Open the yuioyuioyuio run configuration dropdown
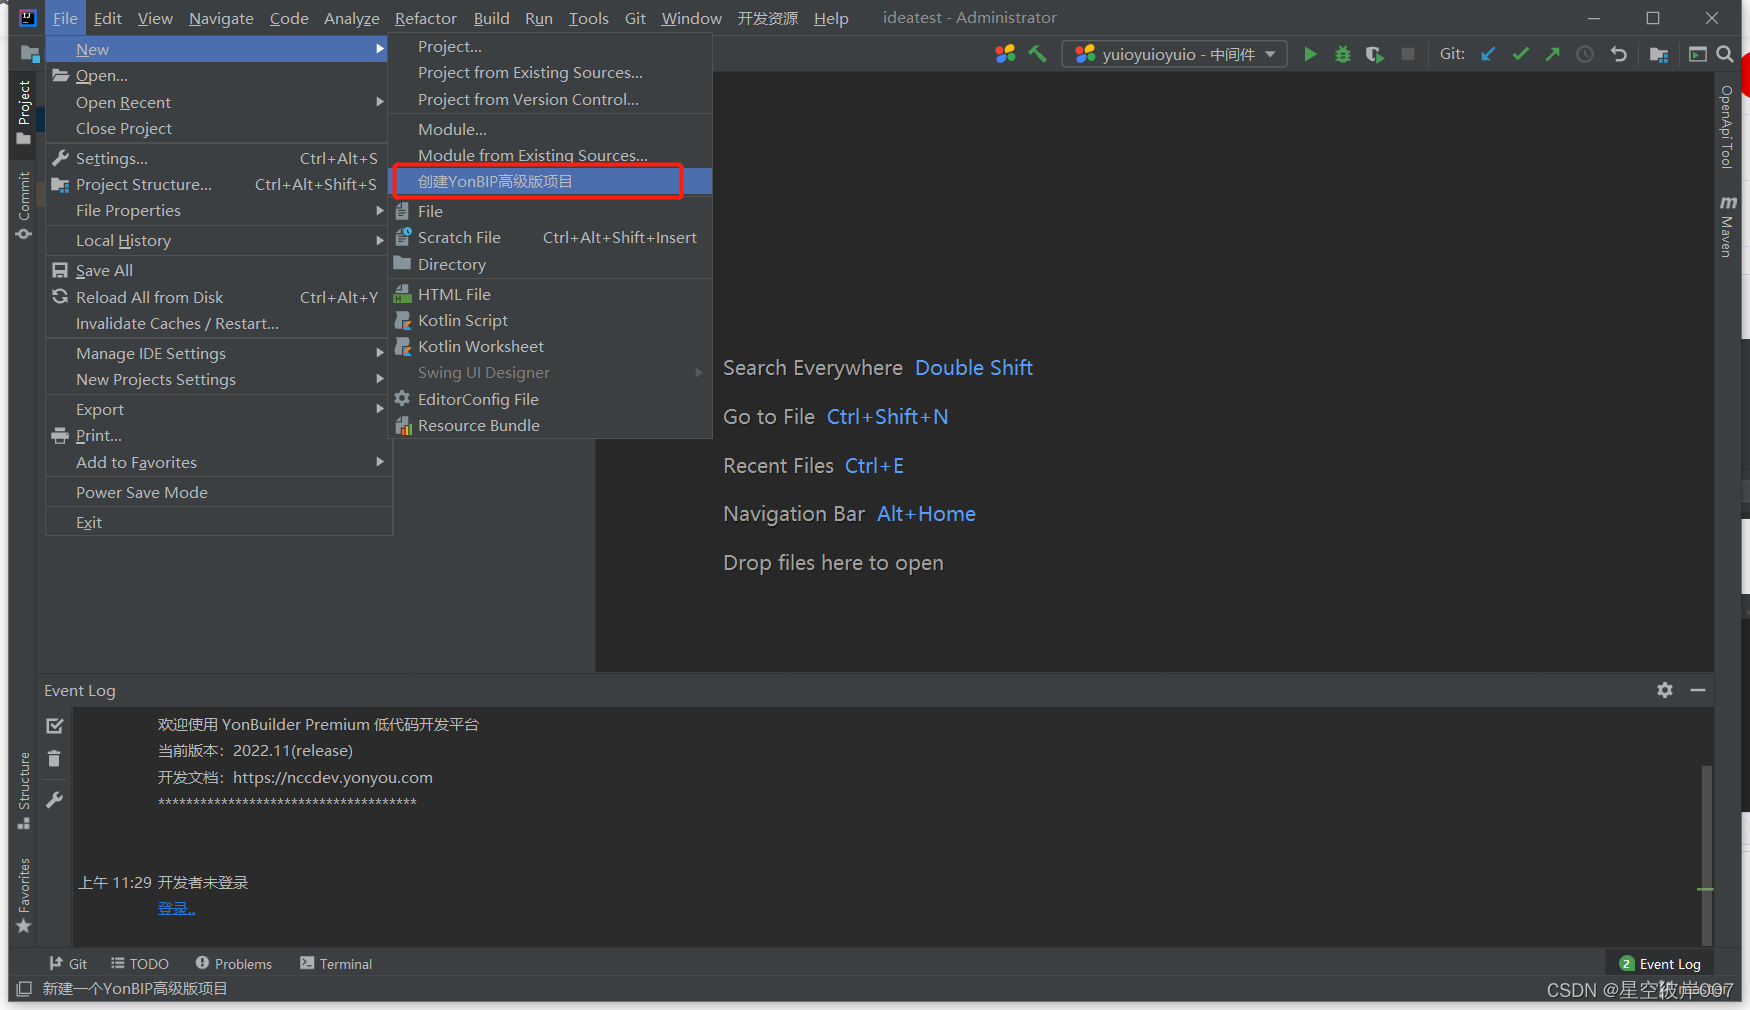 (1175, 54)
